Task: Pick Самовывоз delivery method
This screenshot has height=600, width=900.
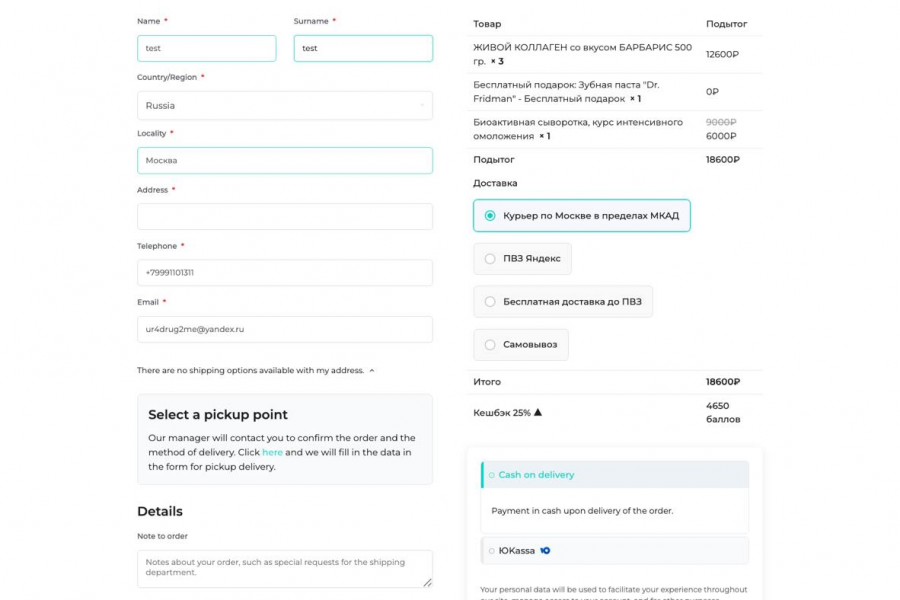Action: point(490,345)
